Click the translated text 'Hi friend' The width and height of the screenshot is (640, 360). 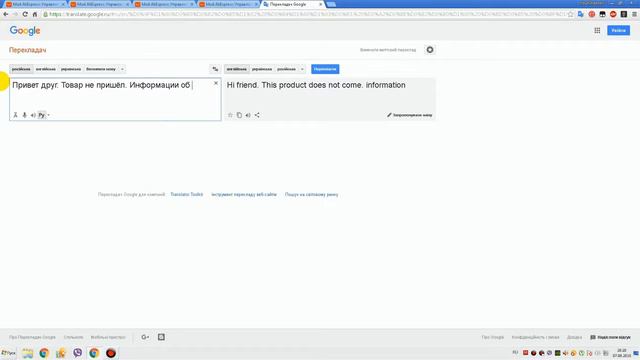(242, 85)
